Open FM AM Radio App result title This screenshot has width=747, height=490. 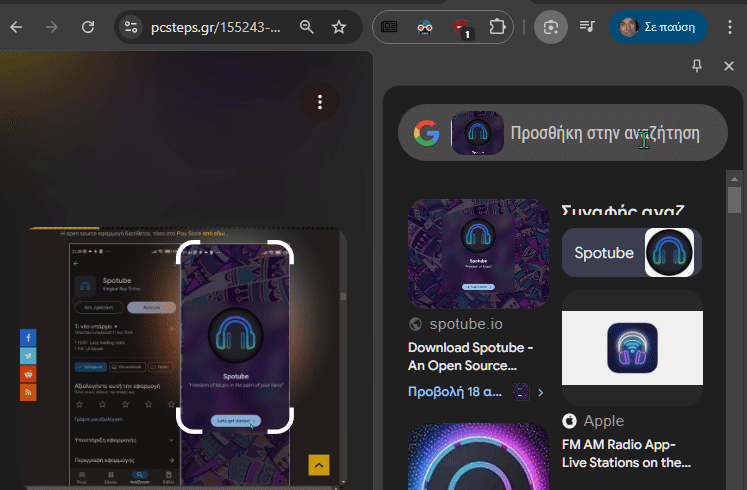626,453
